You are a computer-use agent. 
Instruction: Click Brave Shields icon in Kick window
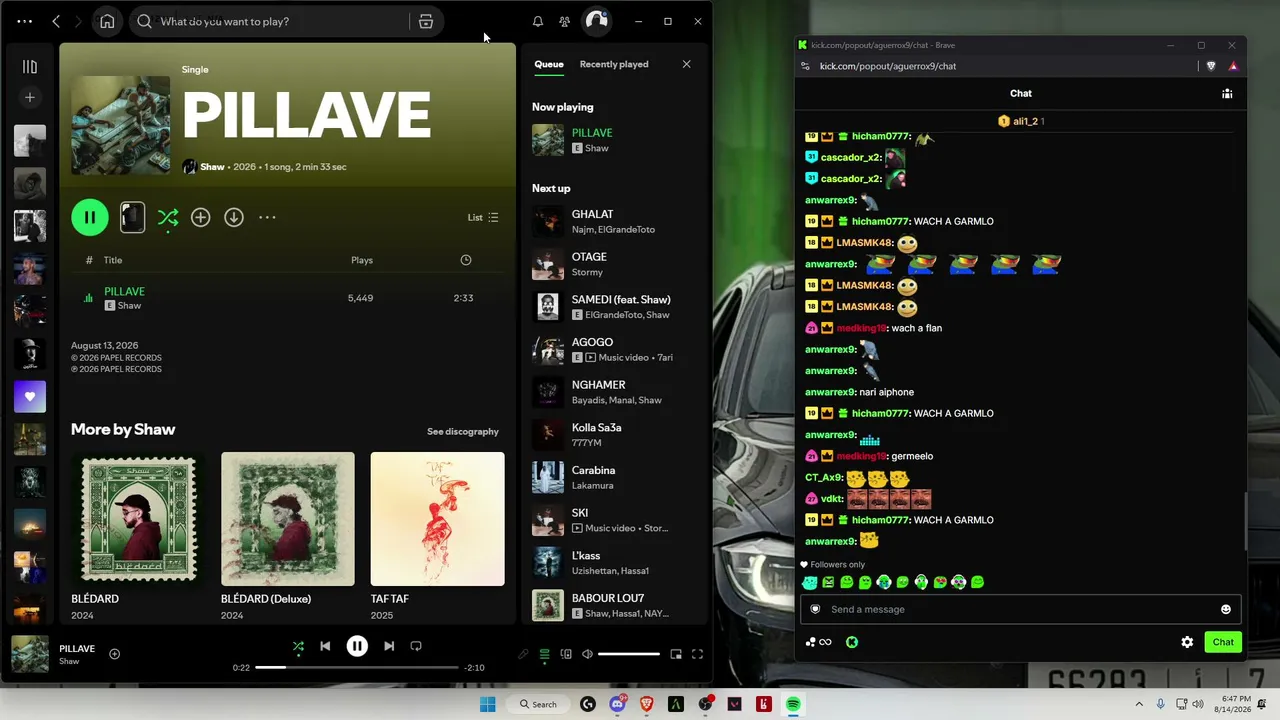pos(1211,66)
